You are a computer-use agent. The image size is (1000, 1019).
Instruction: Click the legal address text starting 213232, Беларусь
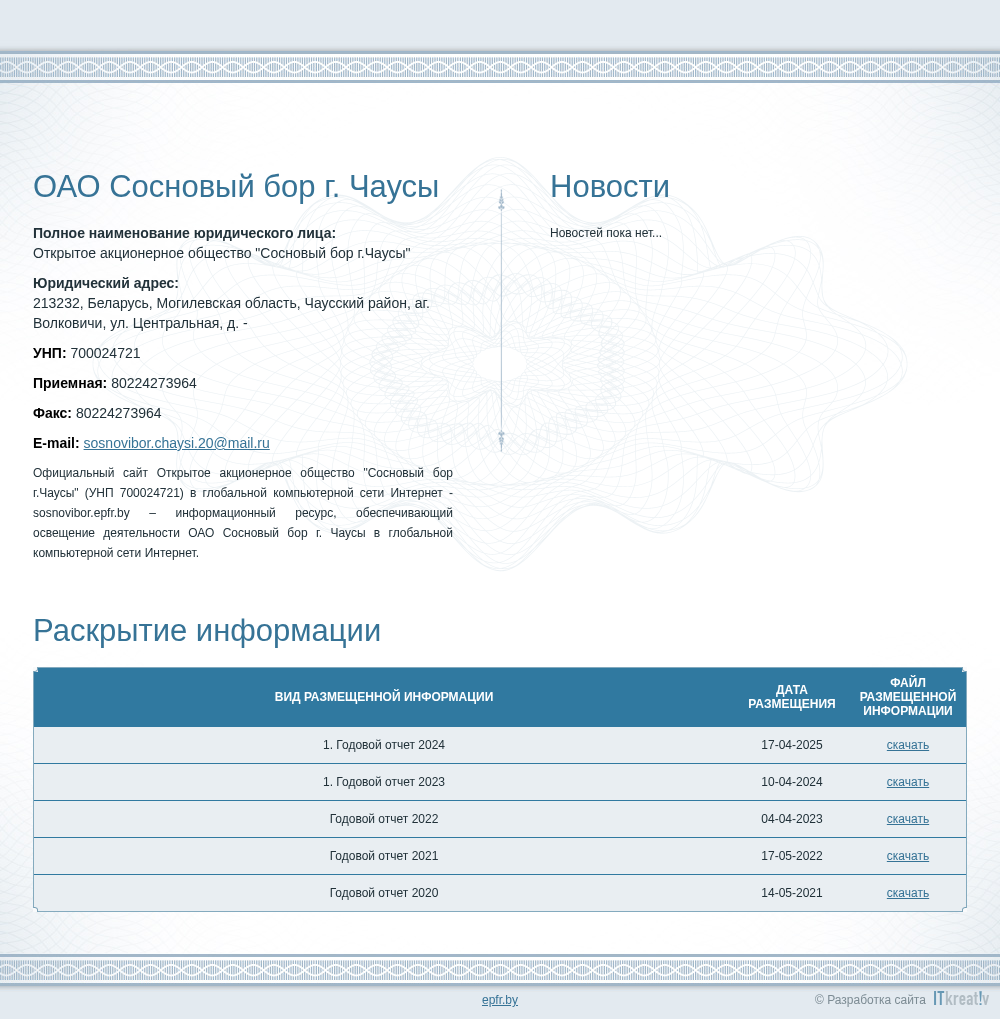coord(231,313)
